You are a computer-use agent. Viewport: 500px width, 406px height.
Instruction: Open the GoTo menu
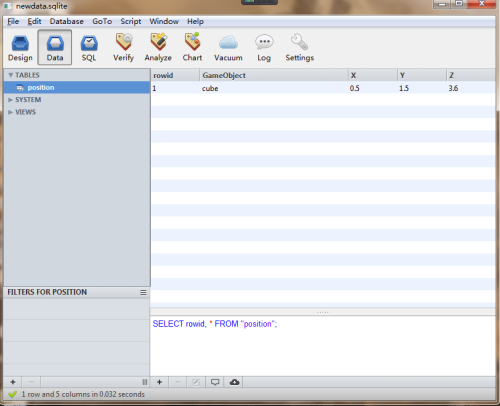tap(102, 21)
